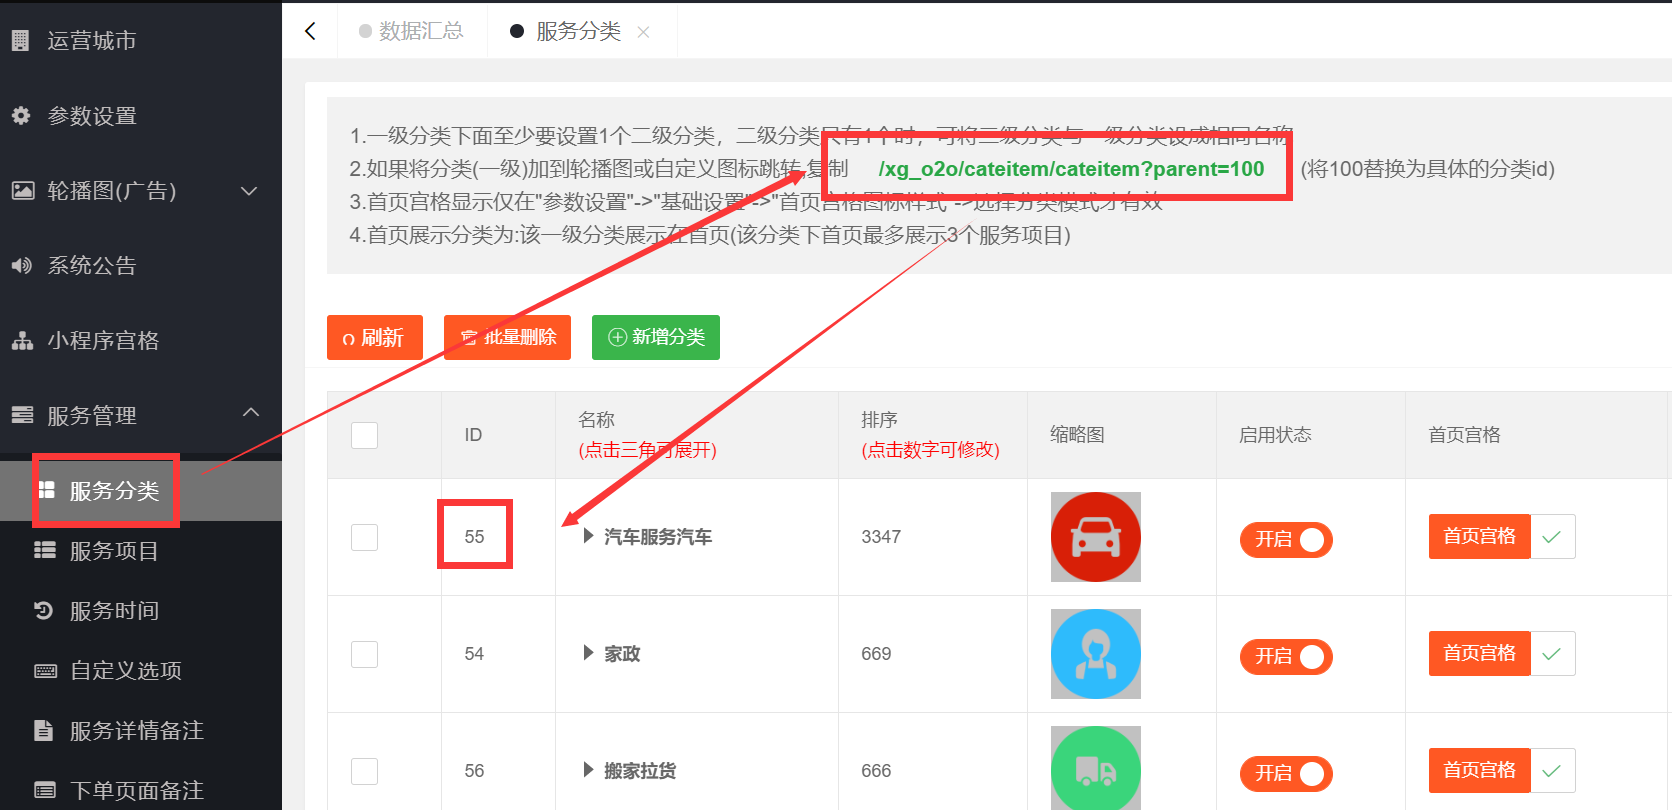This screenshot has width=1672, height=810.
Task: Click the back arrow beside tabs
Action: point(311,31)
